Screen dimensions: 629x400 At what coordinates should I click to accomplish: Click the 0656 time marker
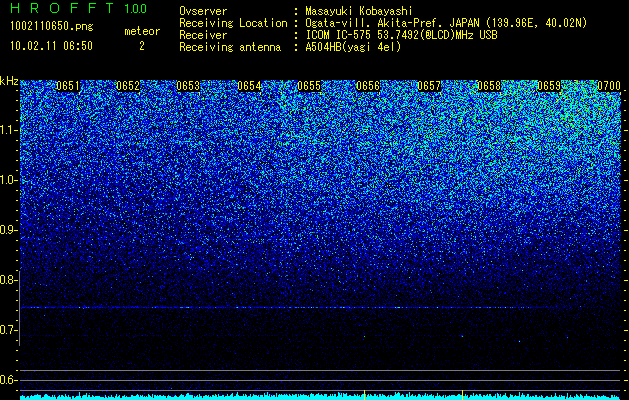coord(368,86)
